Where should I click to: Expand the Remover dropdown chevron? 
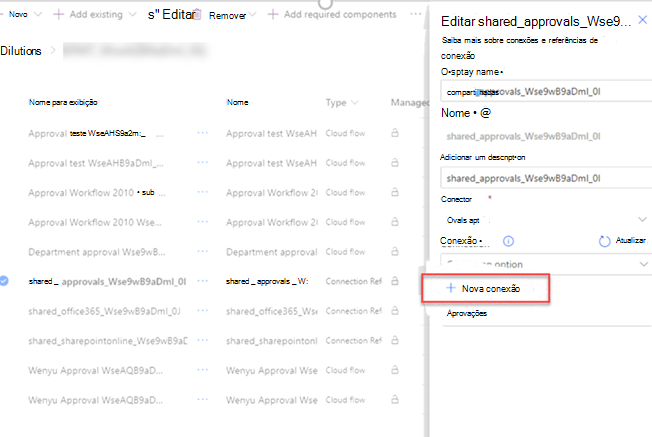click(x=252, y=15)
